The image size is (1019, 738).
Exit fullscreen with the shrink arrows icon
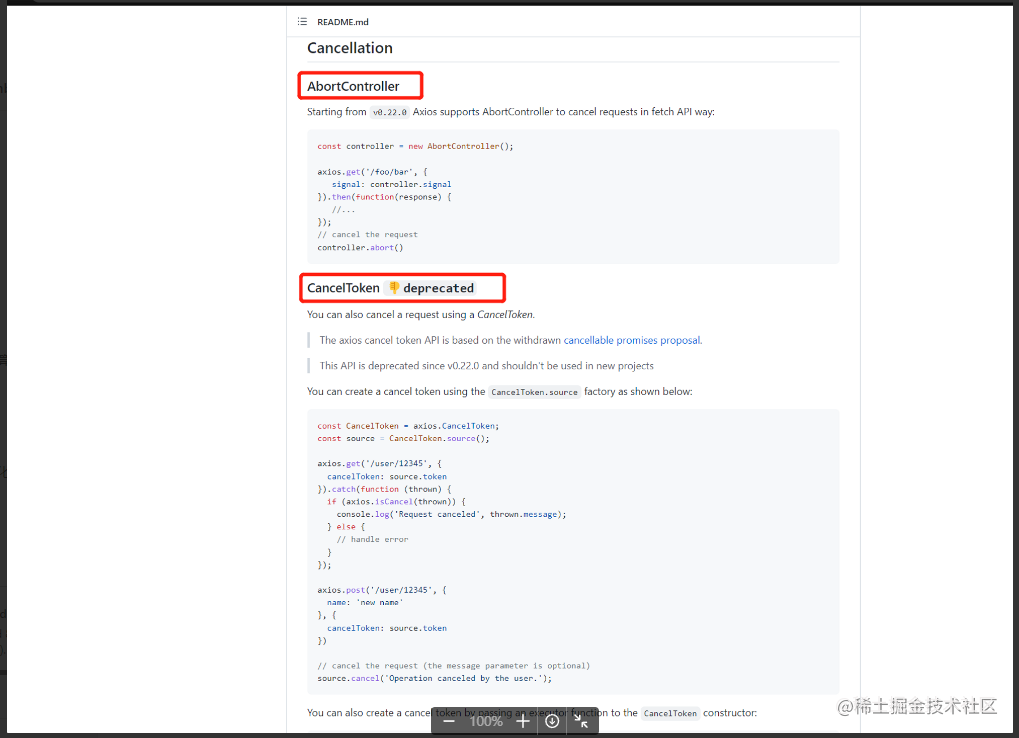pos(582,721)
